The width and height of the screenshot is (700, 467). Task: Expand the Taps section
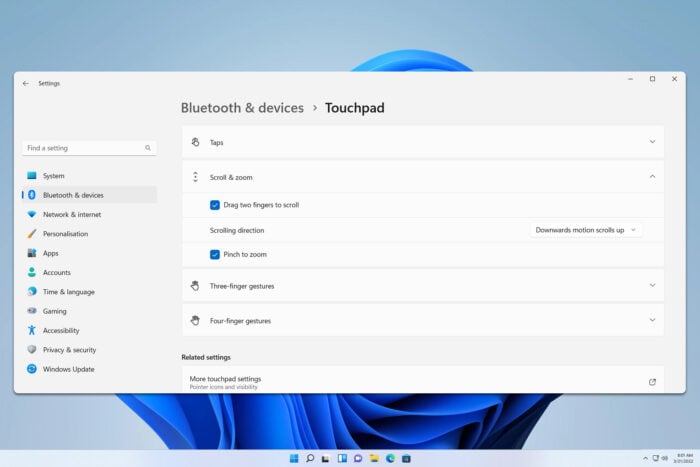[x=652, y=142]
